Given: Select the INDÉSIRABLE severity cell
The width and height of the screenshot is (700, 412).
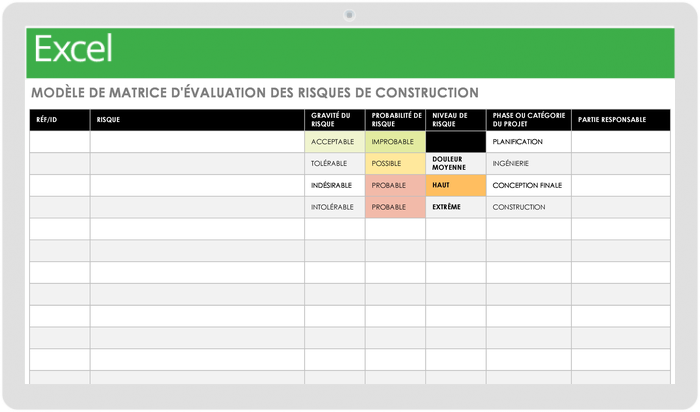Looking at the screenshot, I should coord(335,185).
